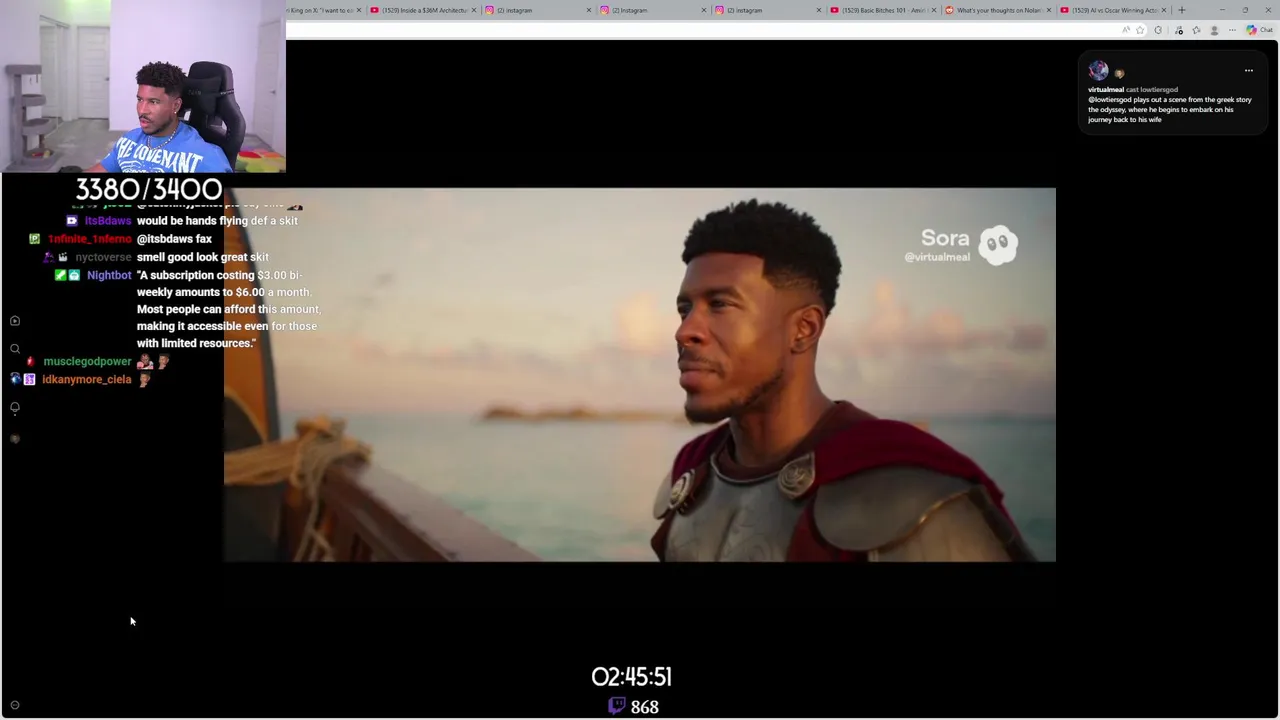This screenshot has width=1280, height=720.
Task: Close the 'Inside a $36M Architecture' tab
Action: coord(475,10)
